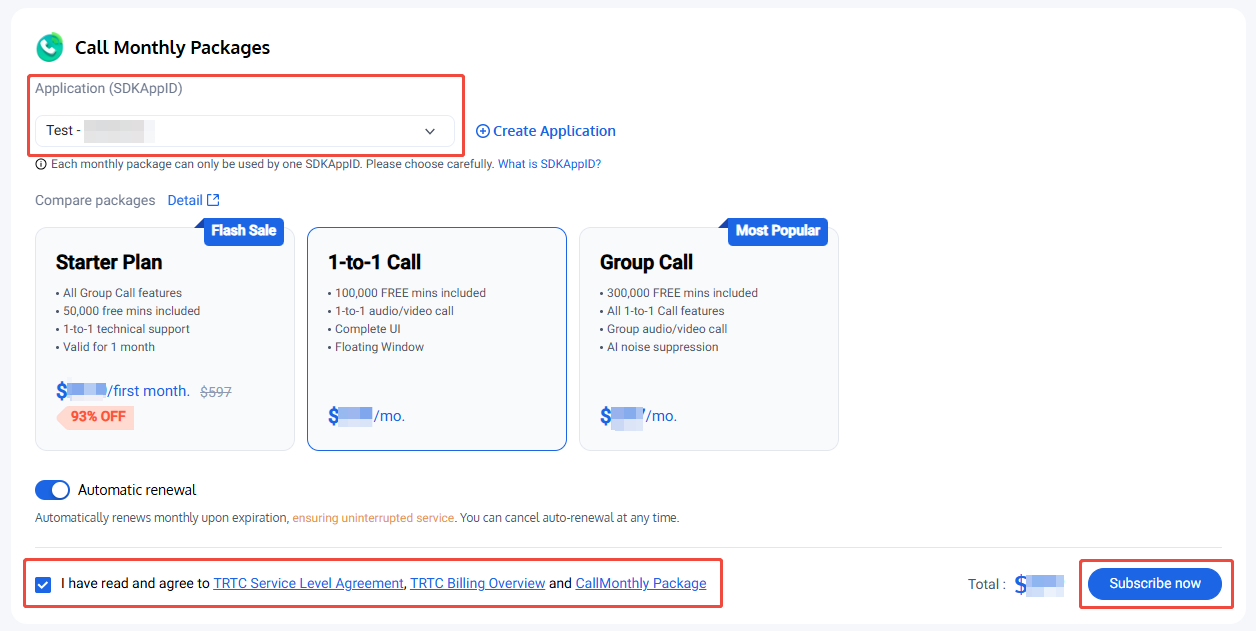
Task: Uncheck the agreement checkbox
Action: click(43, 584)
